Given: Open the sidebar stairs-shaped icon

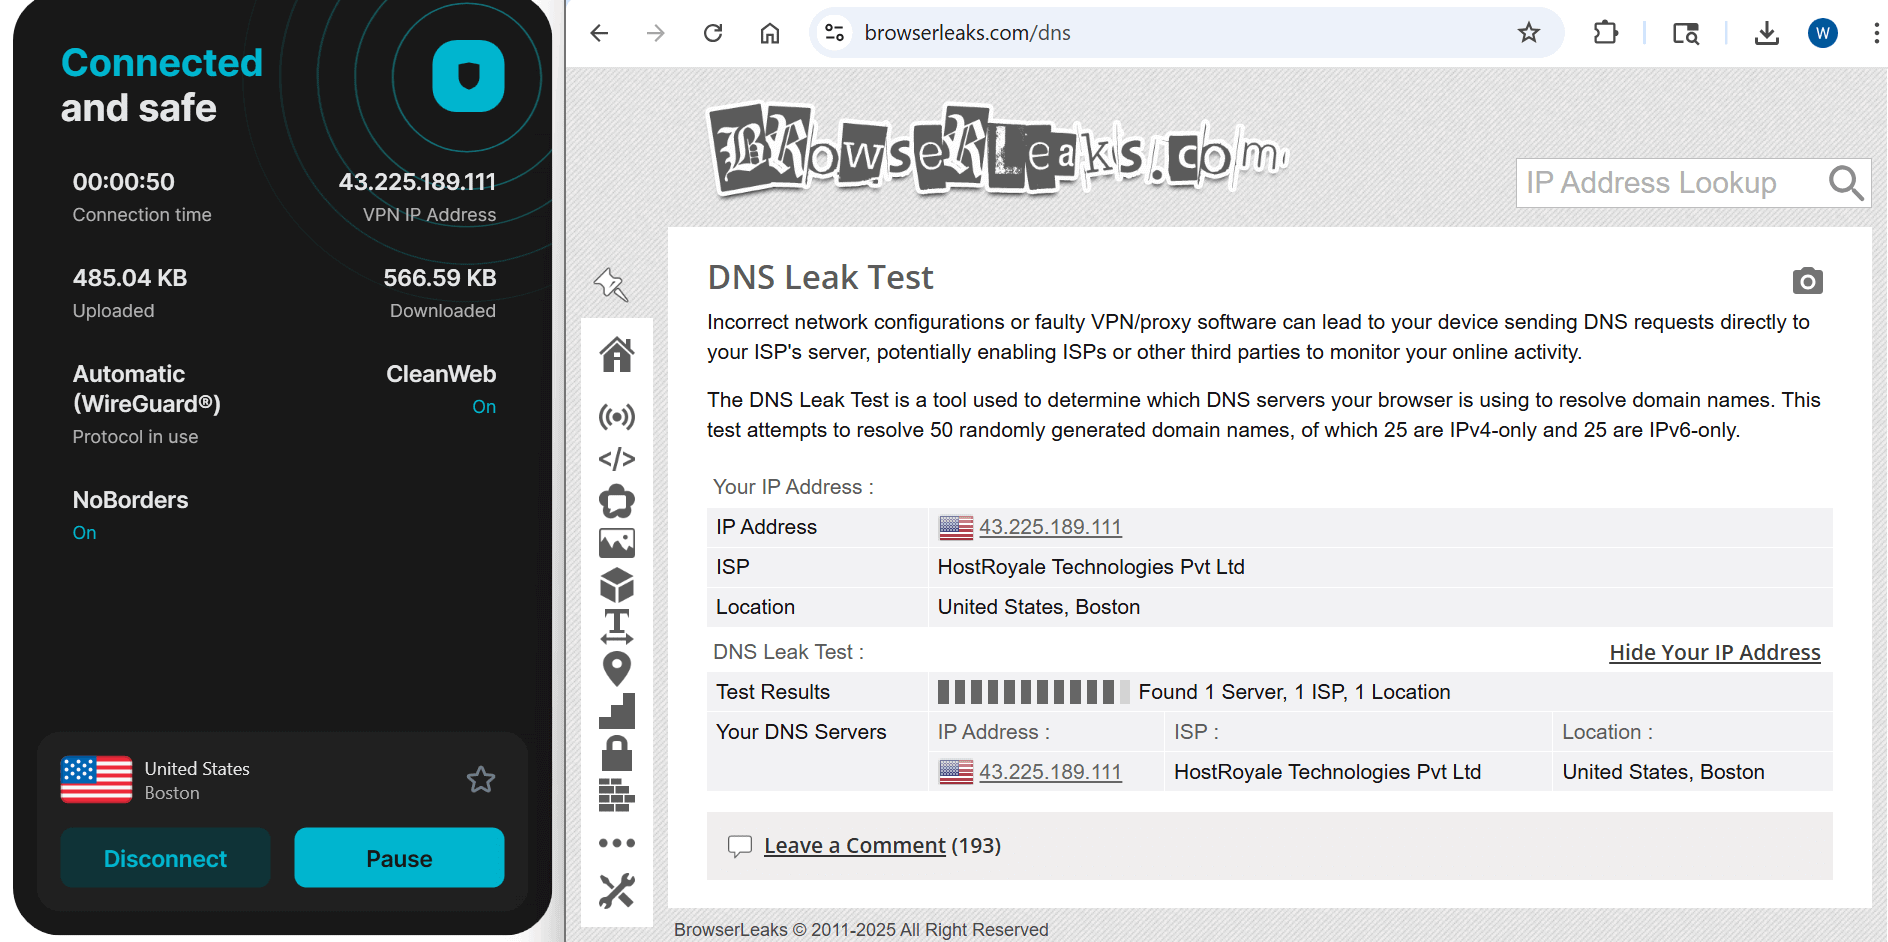Looking at the screenshot, I should tap(617, 711).
